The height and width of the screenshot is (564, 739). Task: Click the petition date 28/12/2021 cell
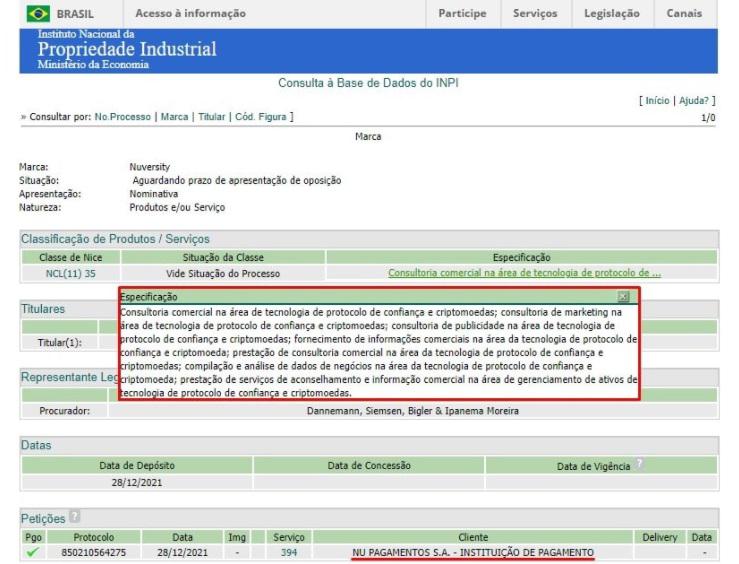coord(182,552)
